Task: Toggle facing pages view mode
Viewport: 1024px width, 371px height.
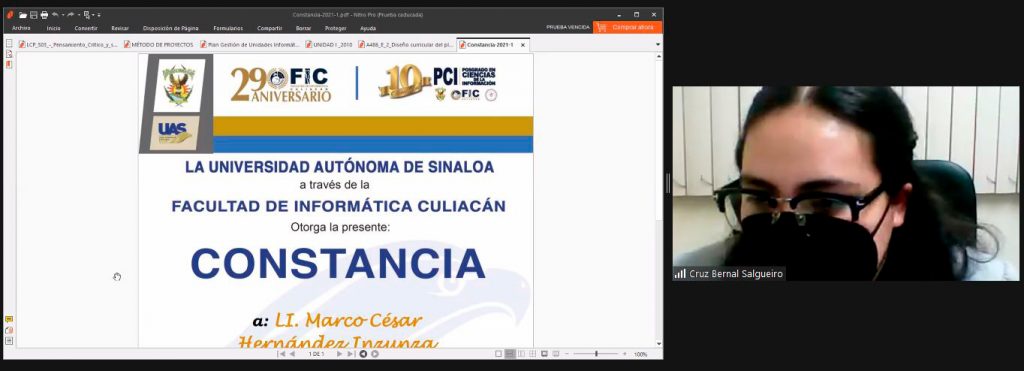Action: [521, 354]
